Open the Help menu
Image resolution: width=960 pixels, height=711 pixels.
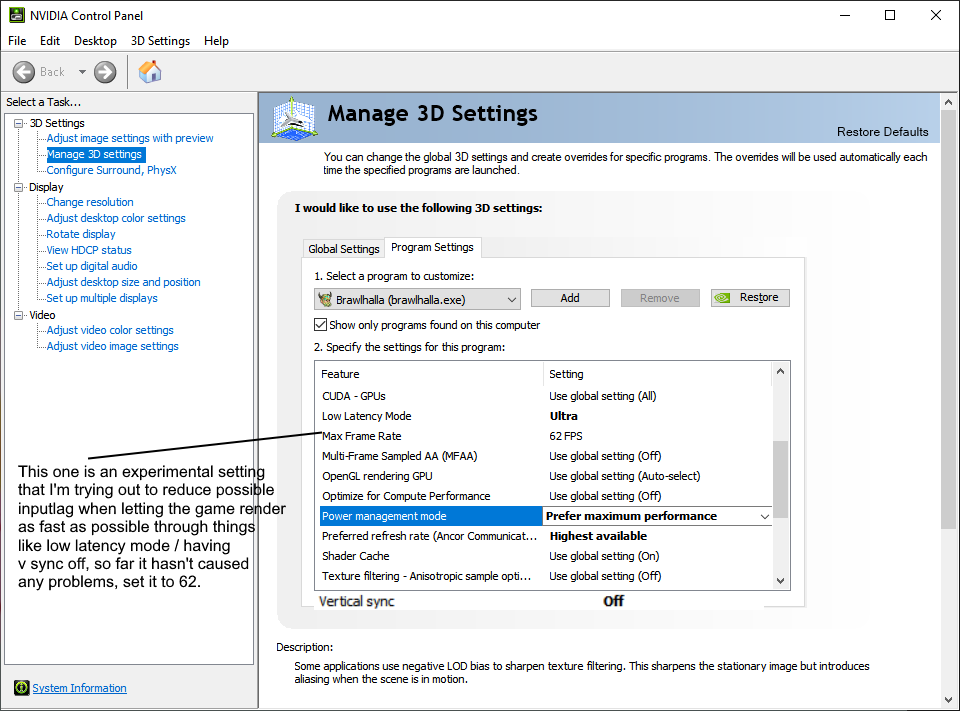(216, 41)
